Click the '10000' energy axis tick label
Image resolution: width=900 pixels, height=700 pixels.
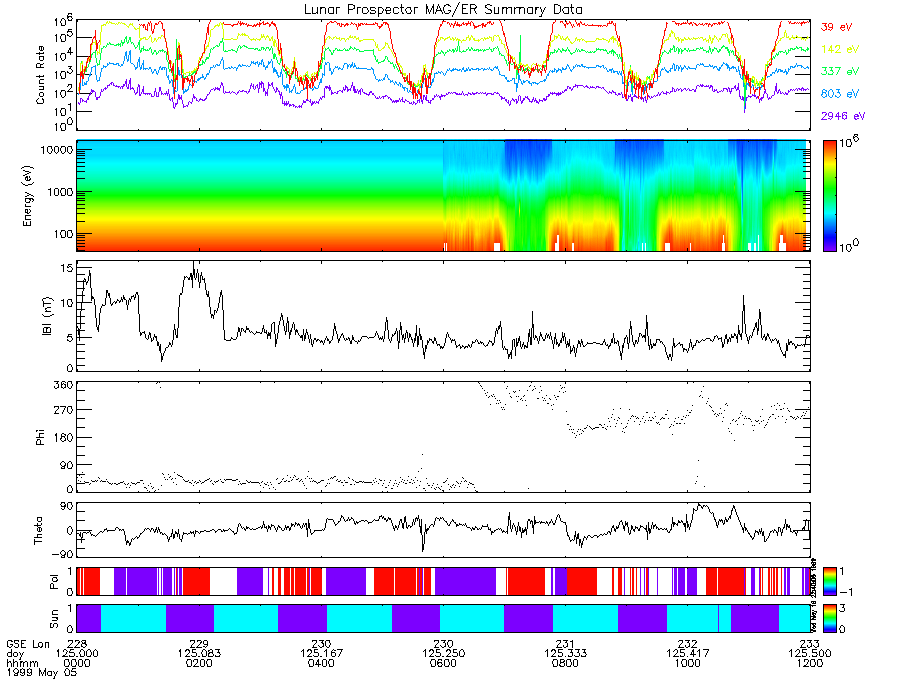tap(55, 150)
